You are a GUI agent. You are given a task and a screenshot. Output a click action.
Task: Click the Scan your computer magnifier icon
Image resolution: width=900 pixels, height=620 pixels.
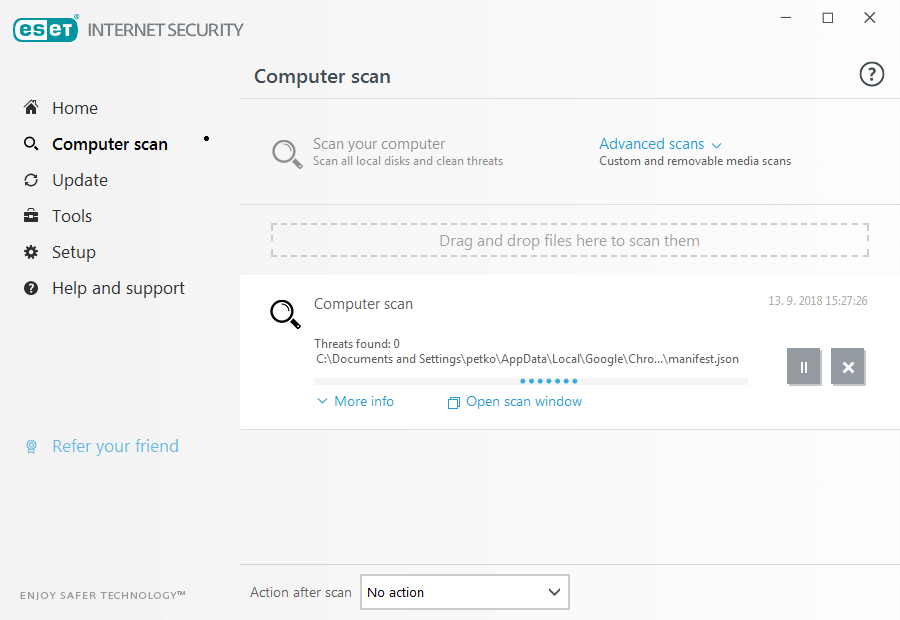coord(286,154)
